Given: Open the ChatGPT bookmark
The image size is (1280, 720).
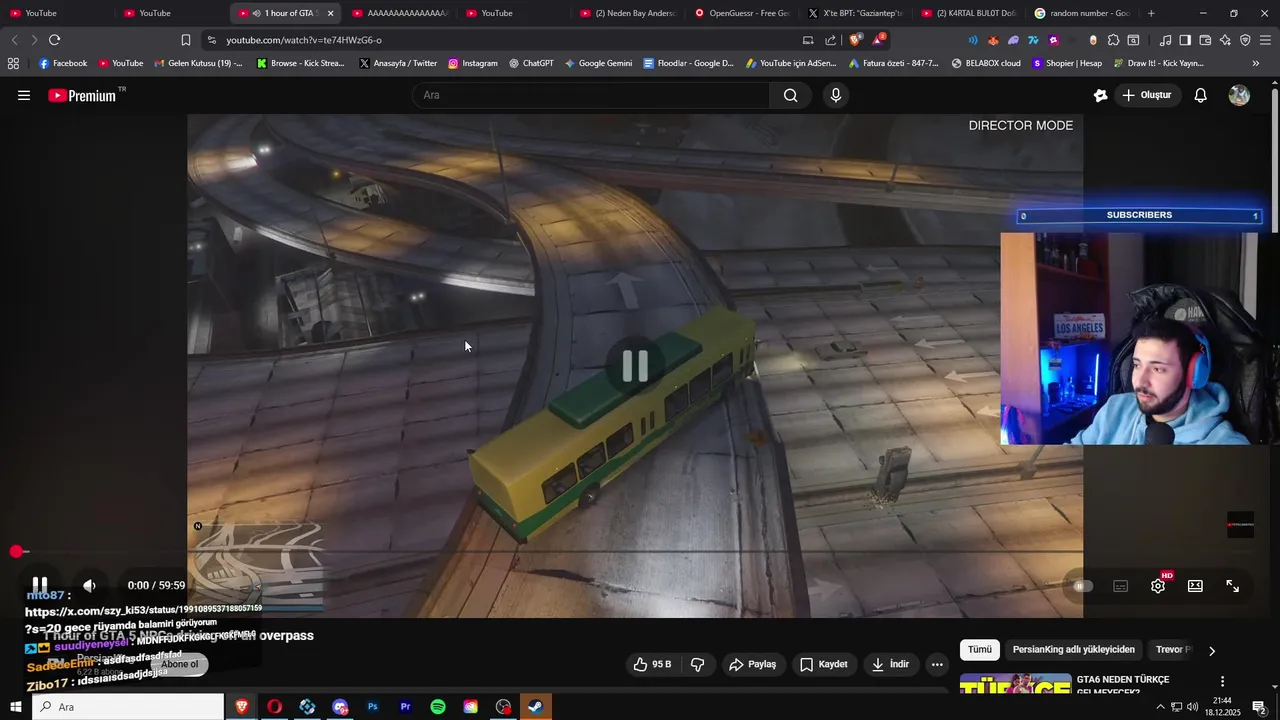Looking at the screenshot, I should [531, 63].
